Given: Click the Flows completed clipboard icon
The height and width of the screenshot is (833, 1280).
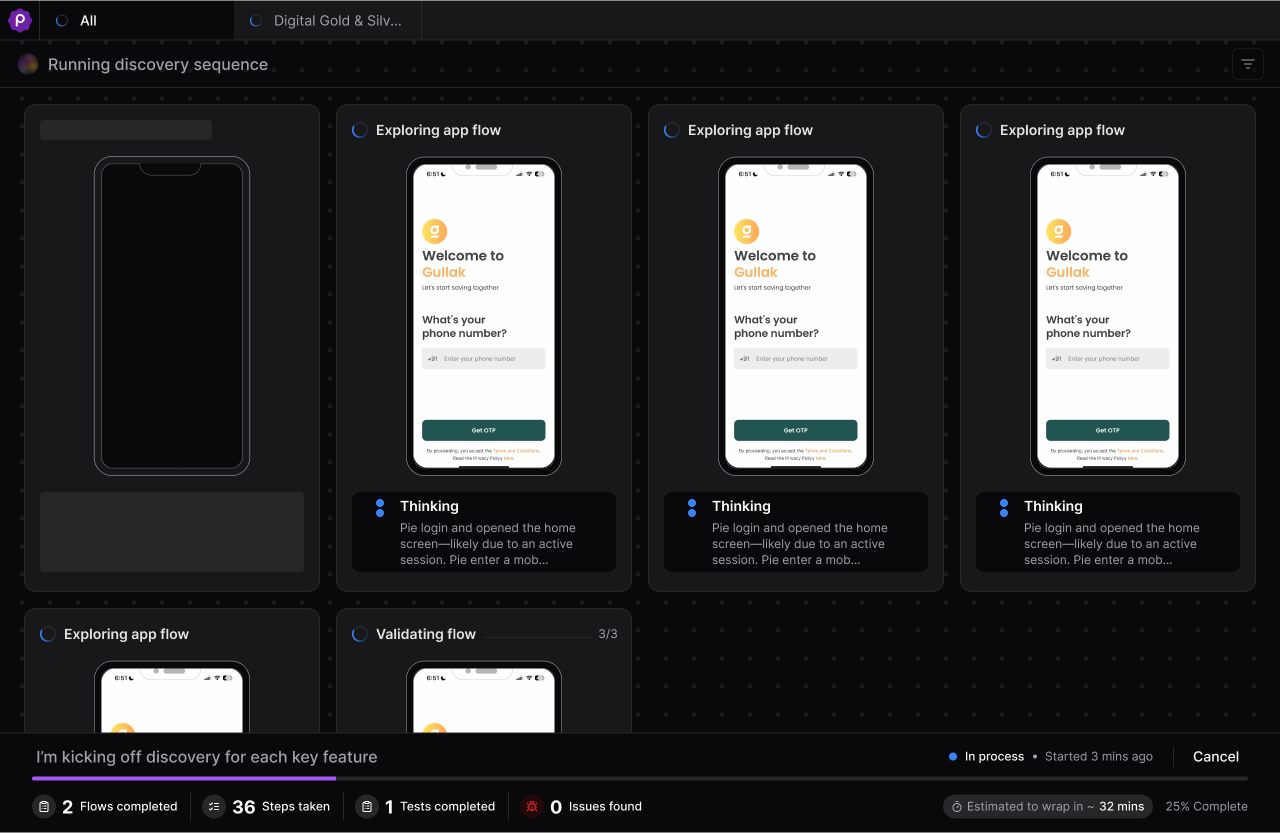Looking at the screenshot, I should point(44,806).
